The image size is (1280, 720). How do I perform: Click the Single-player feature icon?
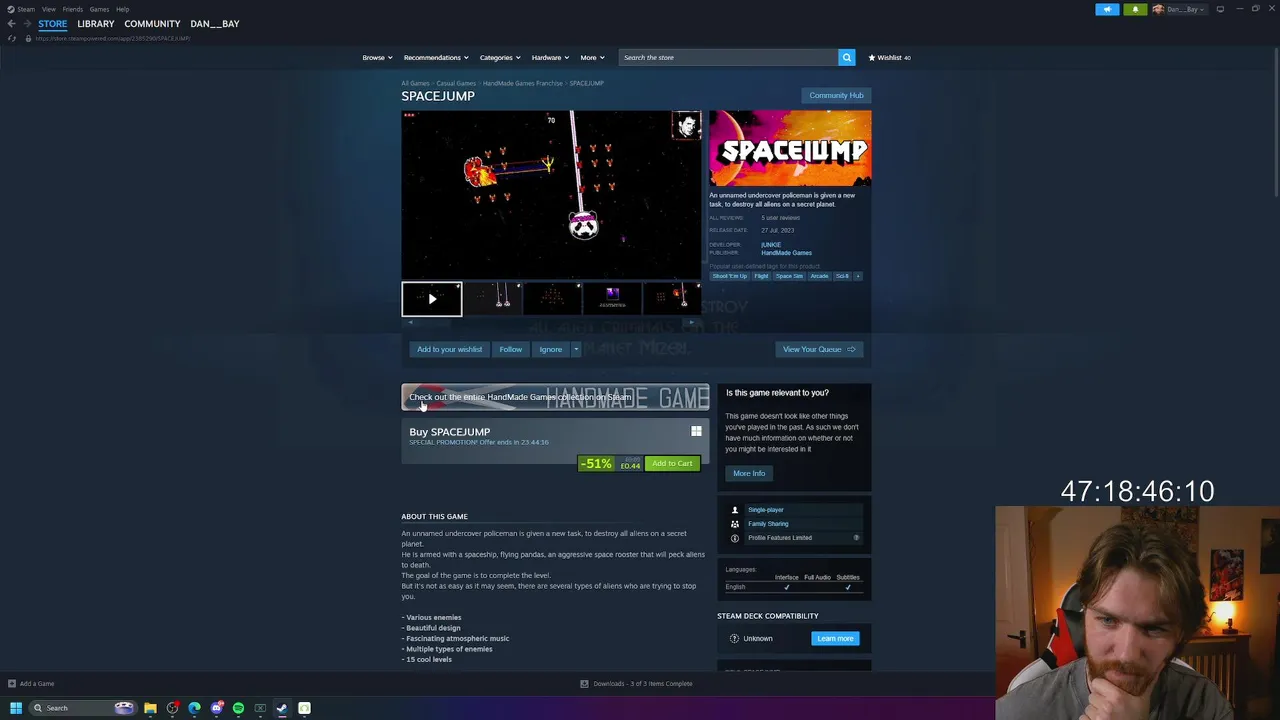click(x=735, y=510)
